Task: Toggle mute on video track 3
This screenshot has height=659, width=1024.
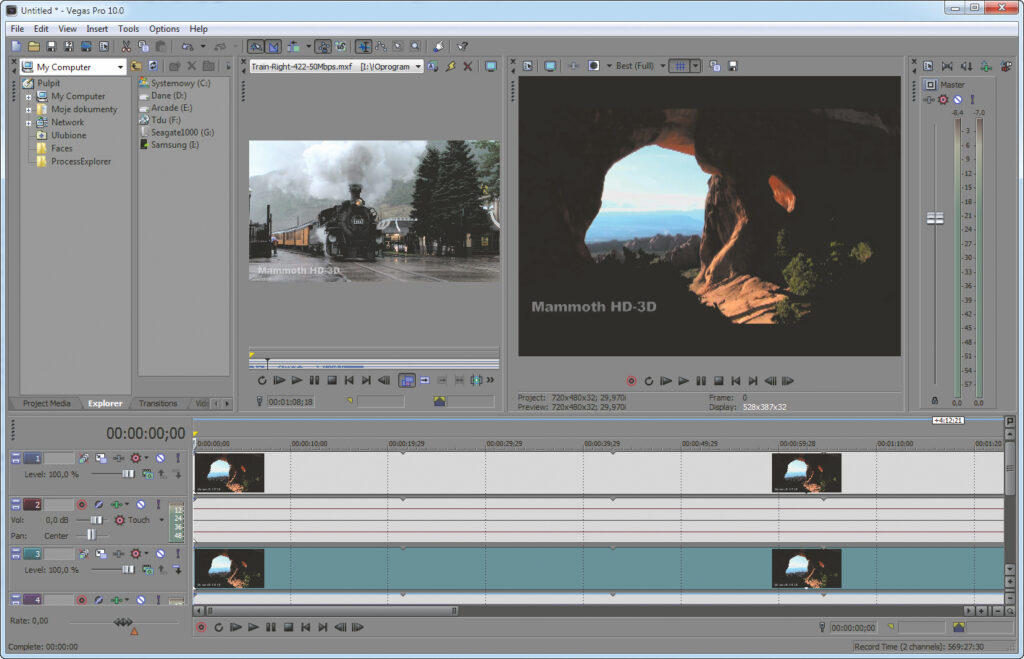Action: pyautogui.click(x=160, y=553)
